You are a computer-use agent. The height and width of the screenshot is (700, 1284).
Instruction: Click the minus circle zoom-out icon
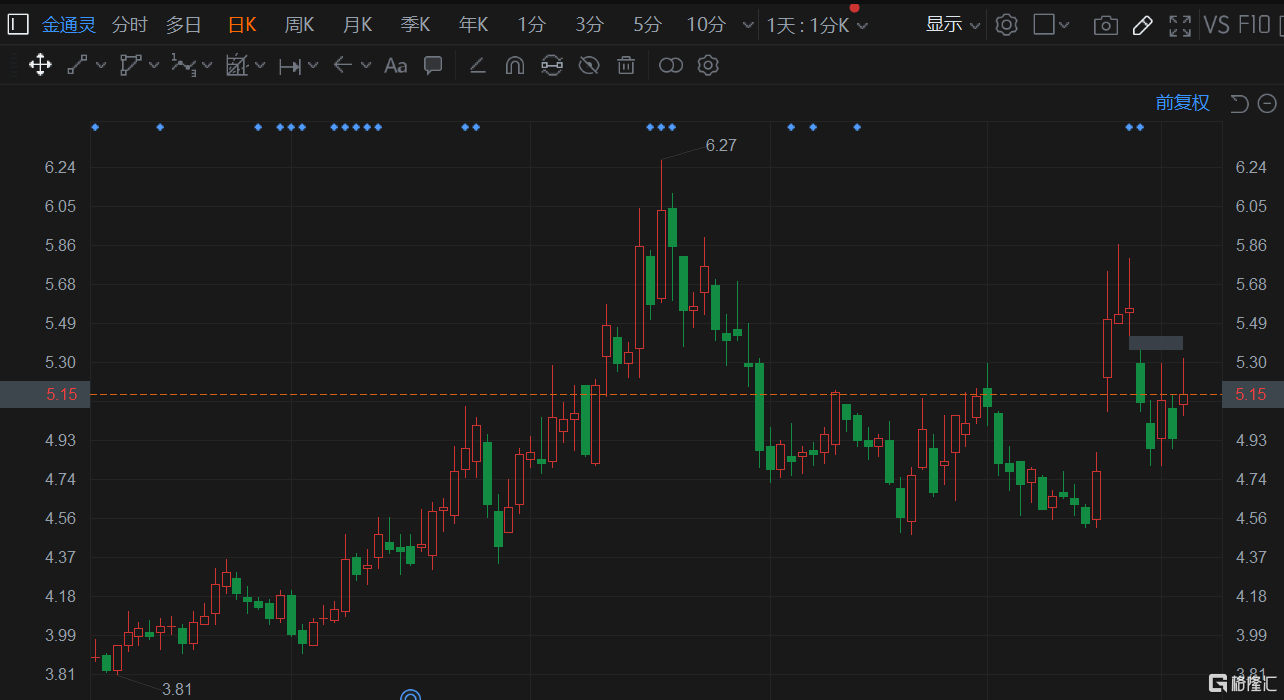[1267, 103]
